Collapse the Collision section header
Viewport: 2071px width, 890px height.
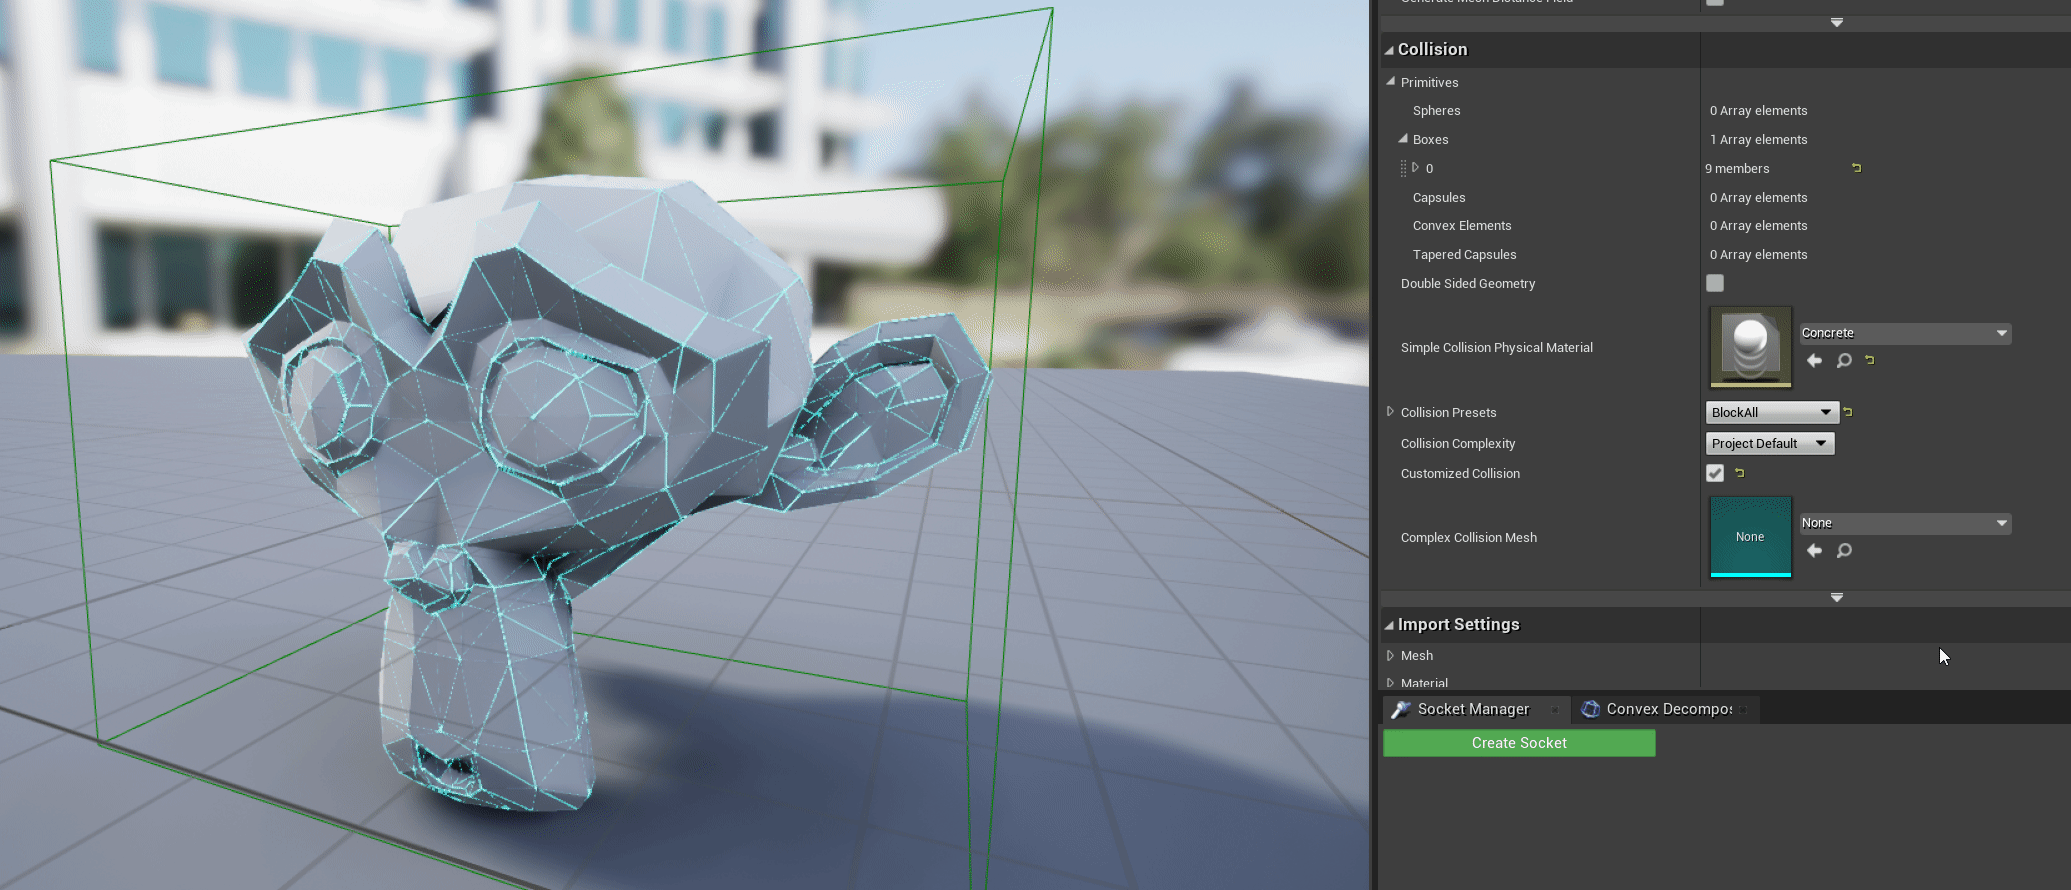[x=1389, y=50]
